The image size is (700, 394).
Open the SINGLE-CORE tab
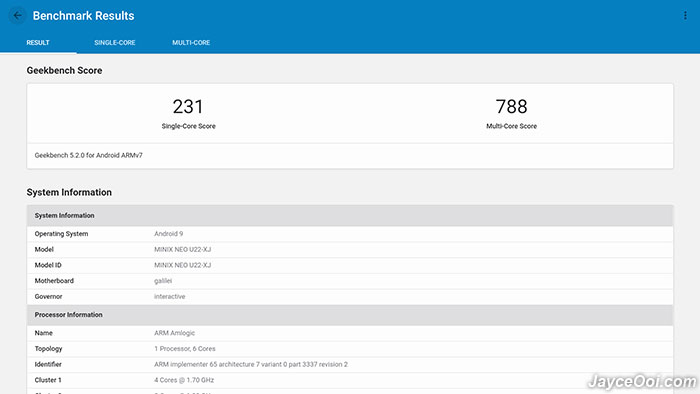[x=115, y=43]
